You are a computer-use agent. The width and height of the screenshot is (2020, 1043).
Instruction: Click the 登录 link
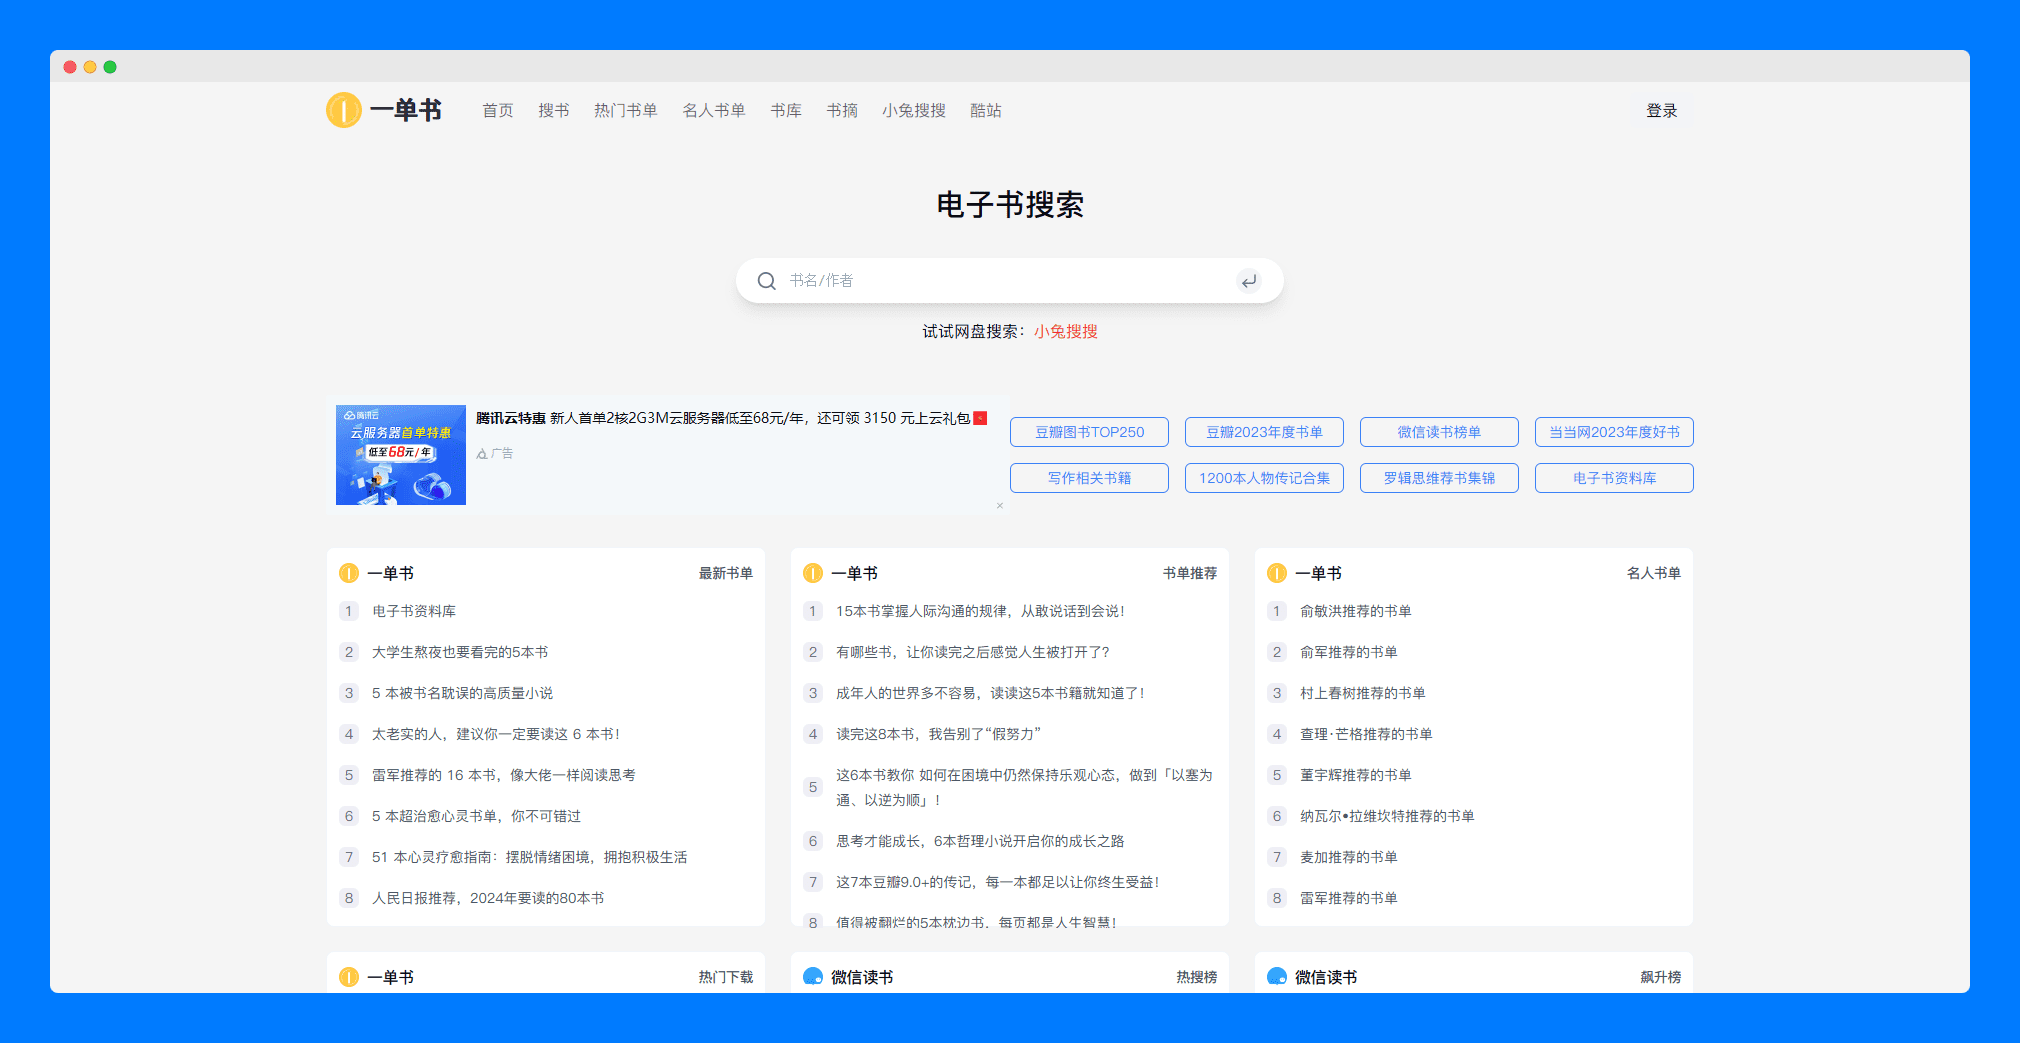pyautogui.click(x=1661, y=110)
